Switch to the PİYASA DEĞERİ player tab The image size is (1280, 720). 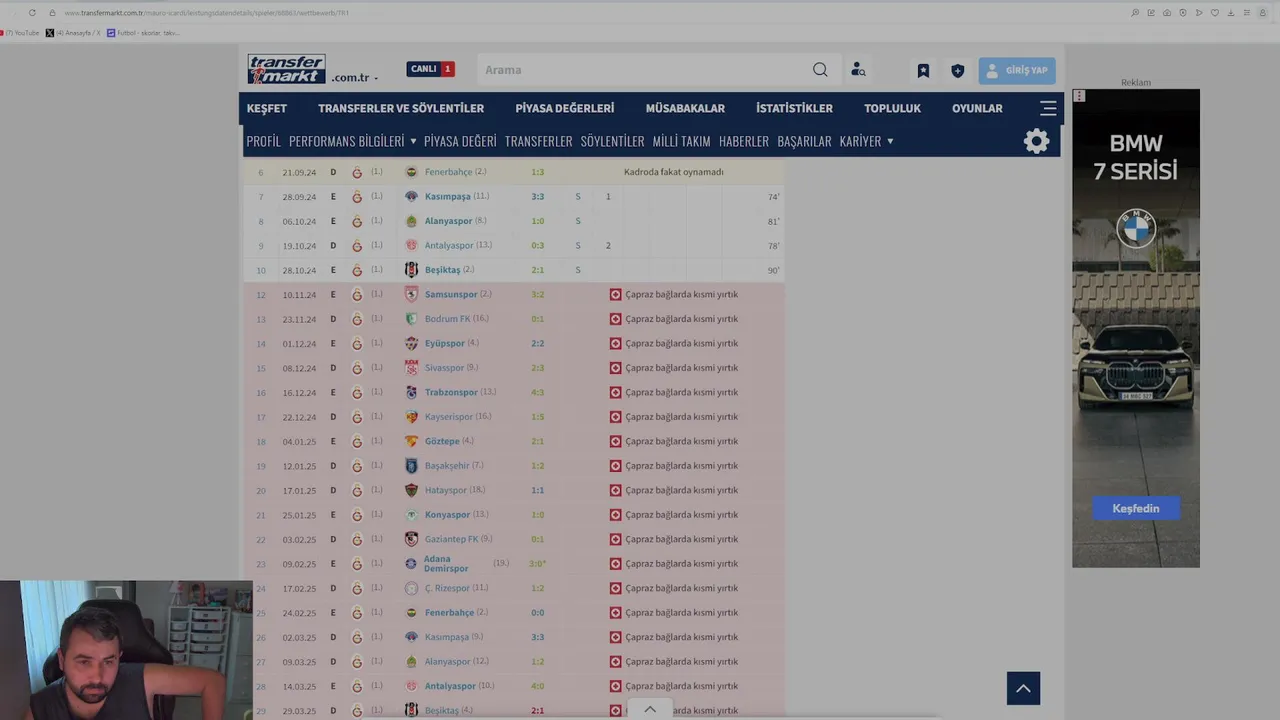tap(460, 141)
